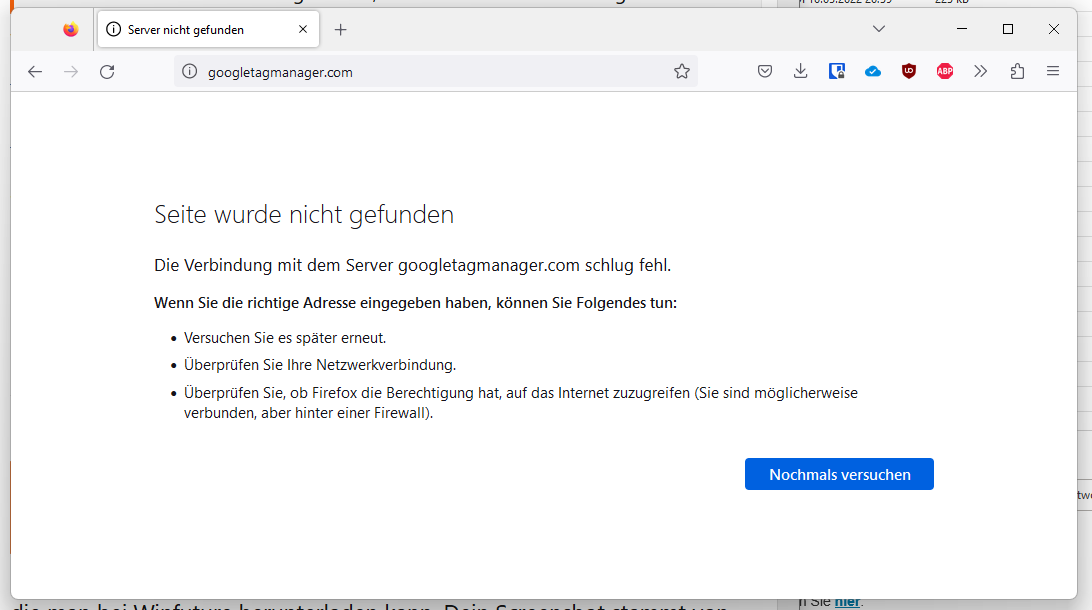The height and width of the screenshot is (610, 1092).
Task: Open the uBlock Origin shield icon
Action: coord(909,71)
